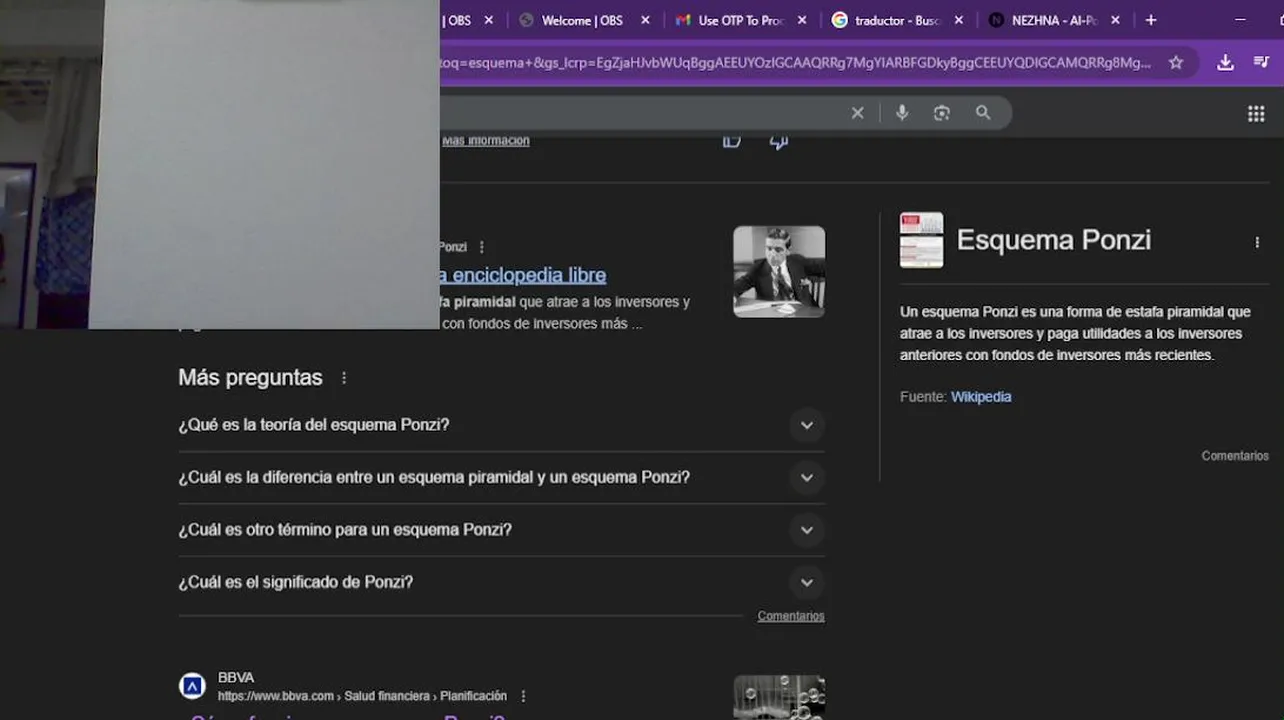Click Comentarios under the knowledge panel

click(1235, 456)
